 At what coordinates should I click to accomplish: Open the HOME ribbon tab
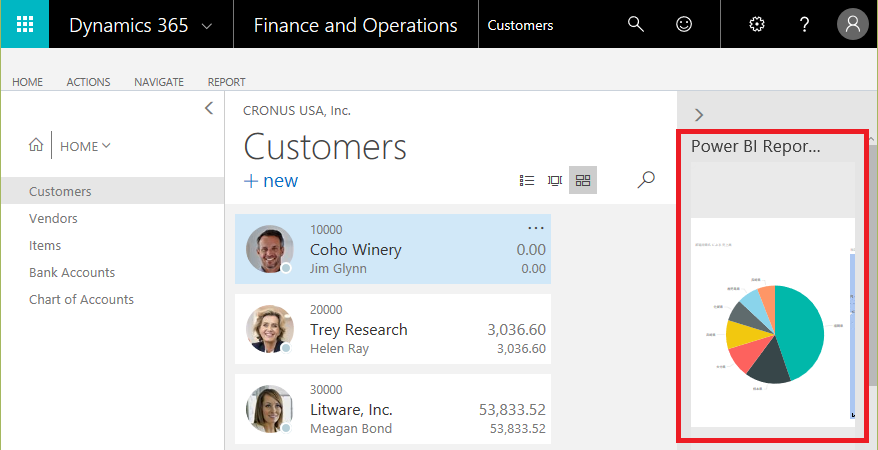coord(27,82)
